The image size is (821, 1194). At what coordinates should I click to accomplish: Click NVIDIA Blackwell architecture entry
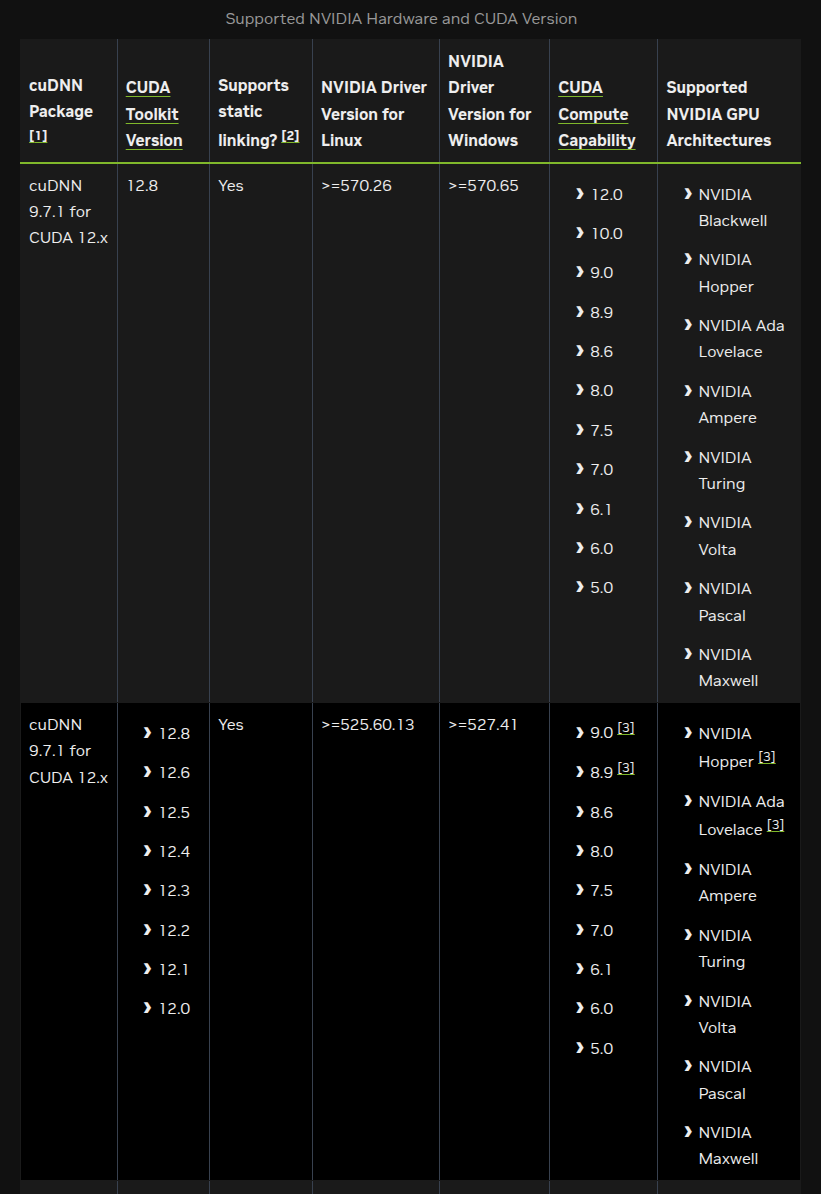click(733, 208)
